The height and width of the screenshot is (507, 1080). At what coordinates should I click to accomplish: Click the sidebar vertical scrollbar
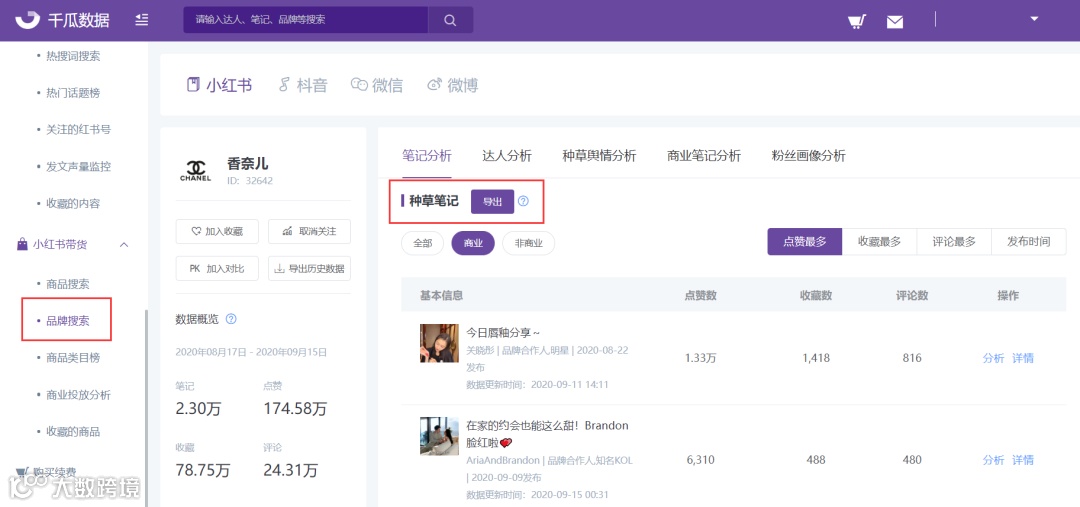point(146,406)
